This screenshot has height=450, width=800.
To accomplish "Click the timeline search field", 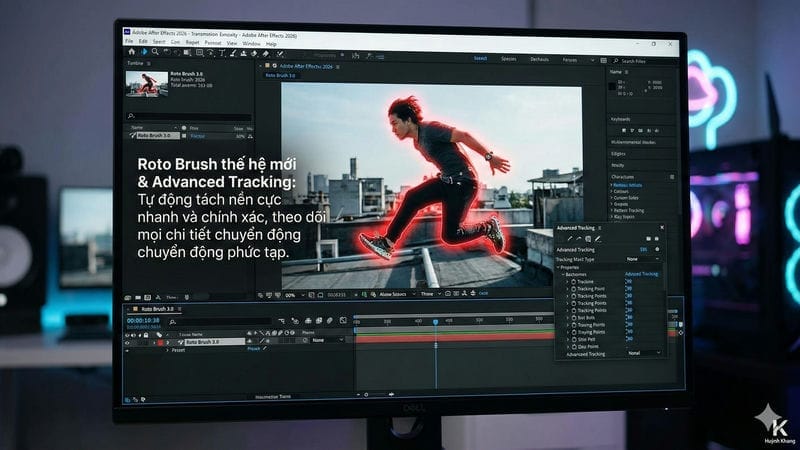I will tap(220, 321).
